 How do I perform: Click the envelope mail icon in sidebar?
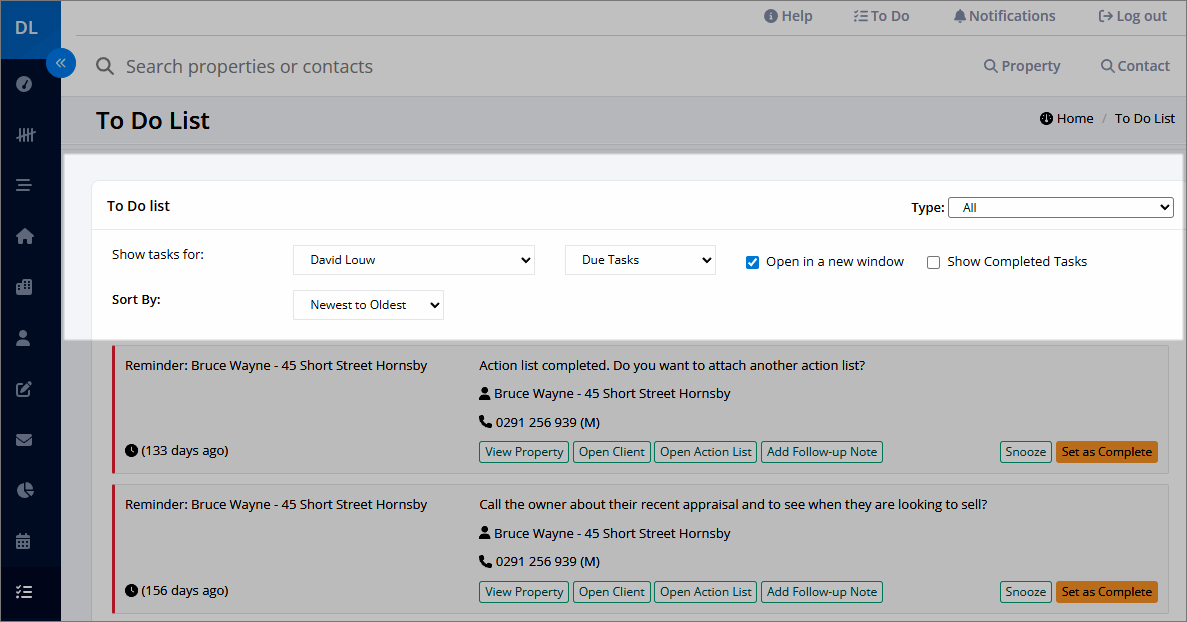(24, 440)
